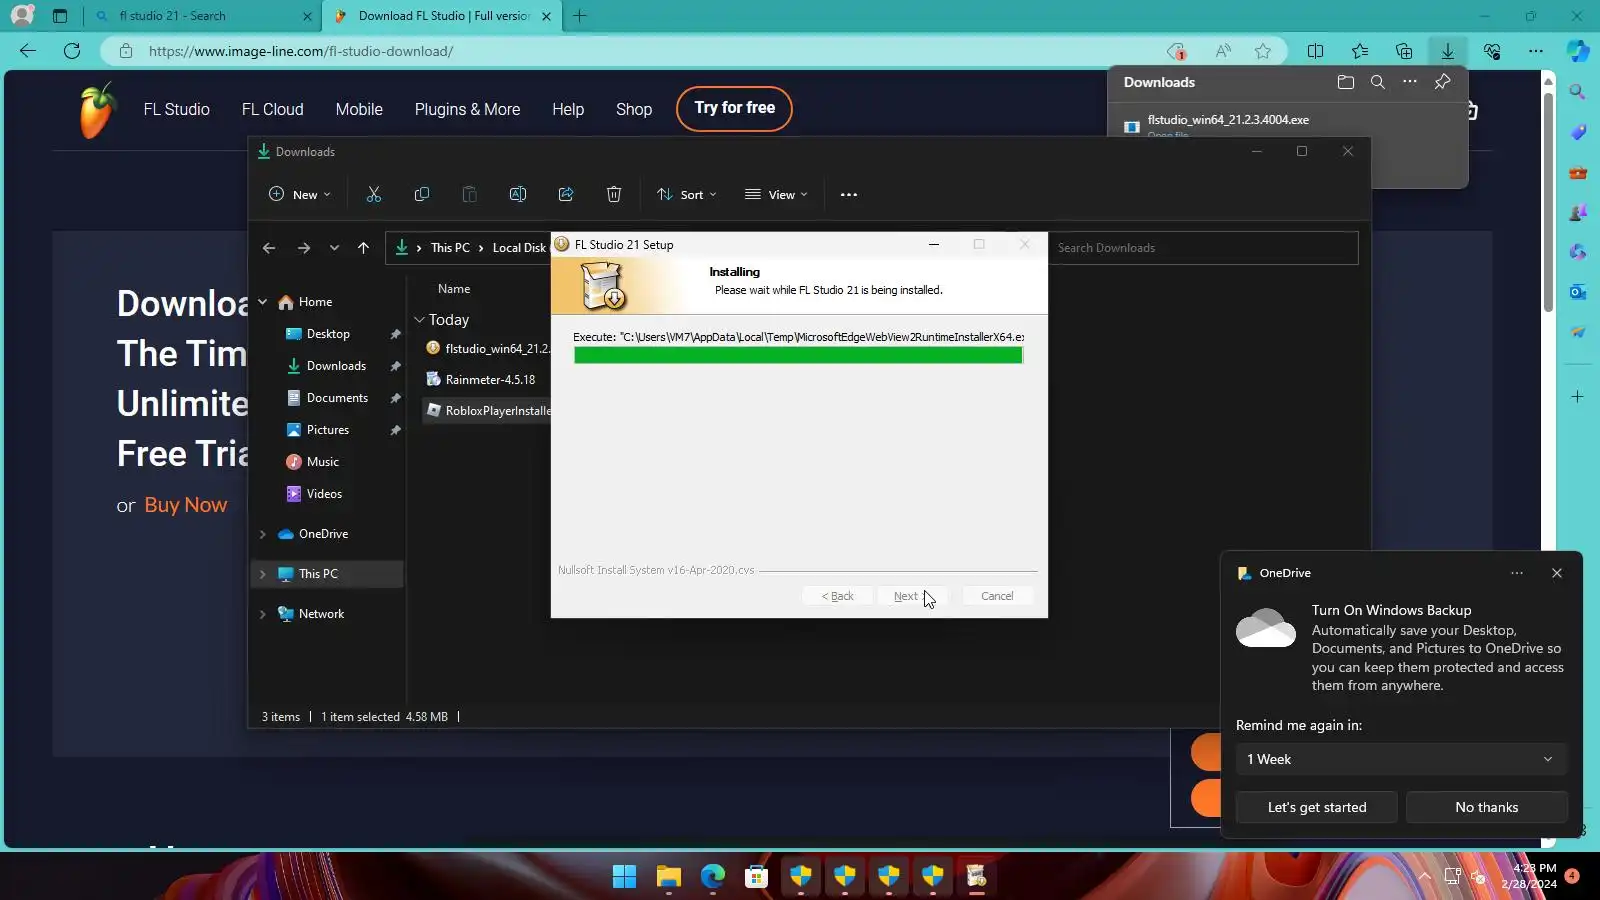Open File Explorer from the taskbar
1600x900 pixels.
coord(669,877)
